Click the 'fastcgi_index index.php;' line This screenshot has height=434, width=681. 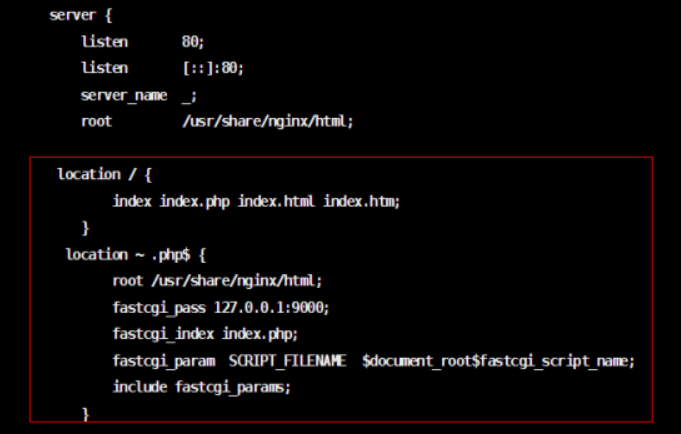coord(205,333)
